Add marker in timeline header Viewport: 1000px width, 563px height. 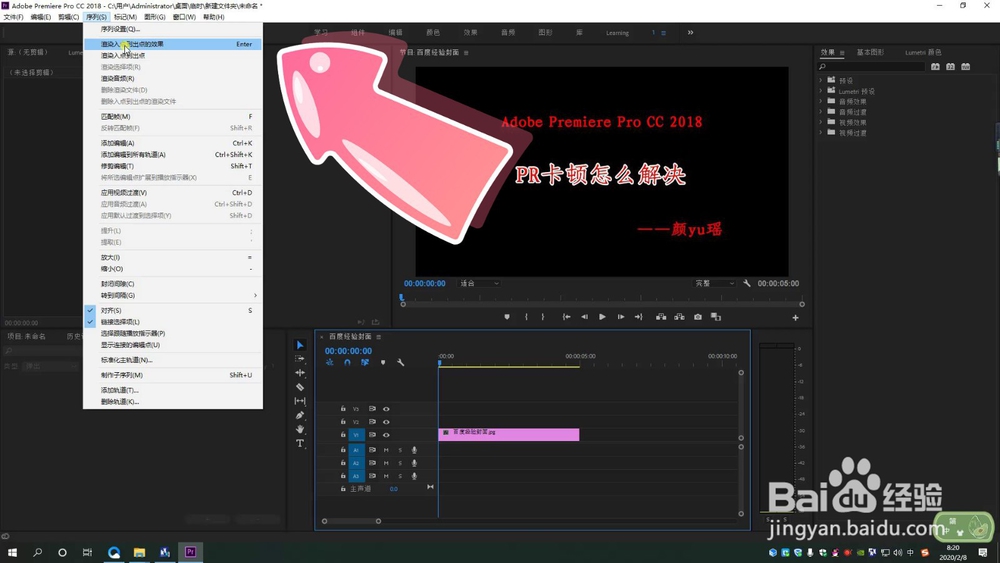point(383,362)
